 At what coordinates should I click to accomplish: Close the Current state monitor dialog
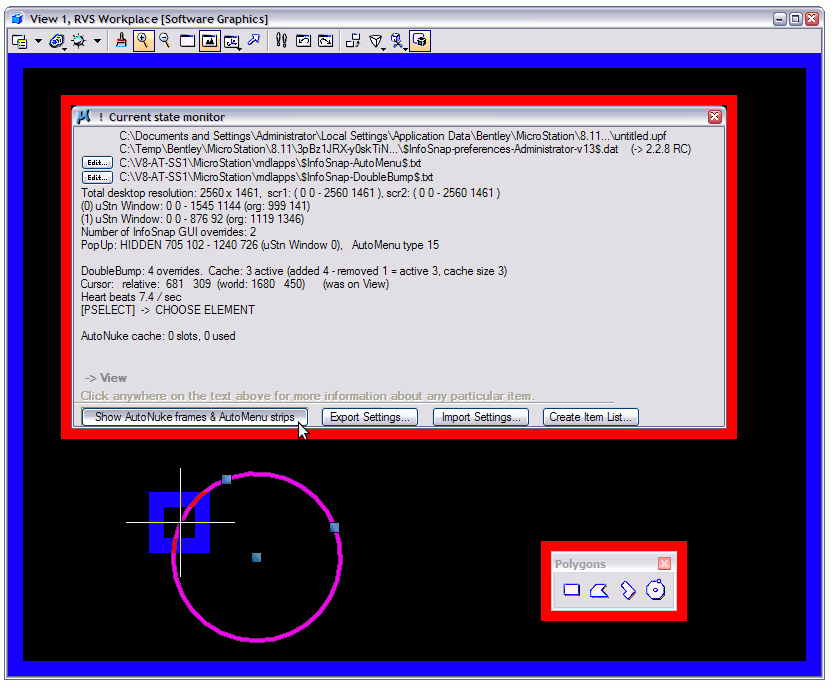click(x=715, y=117)
